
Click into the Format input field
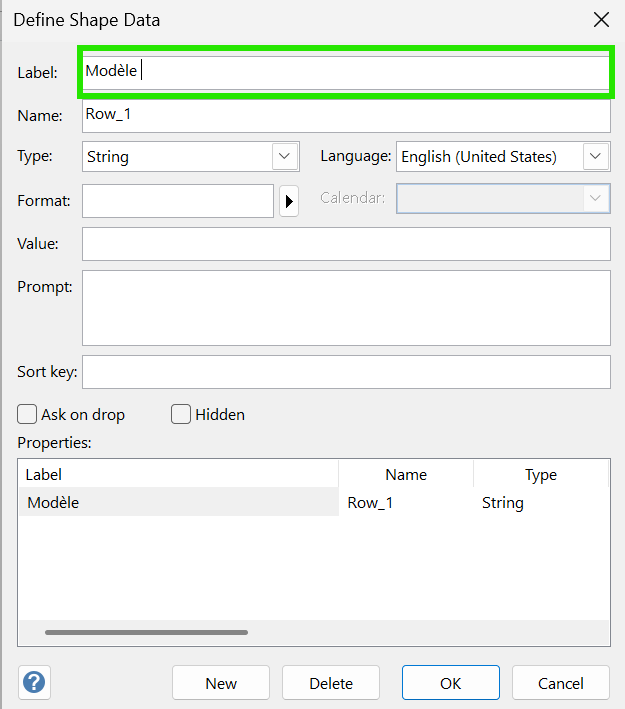click(x=178, y=201)
